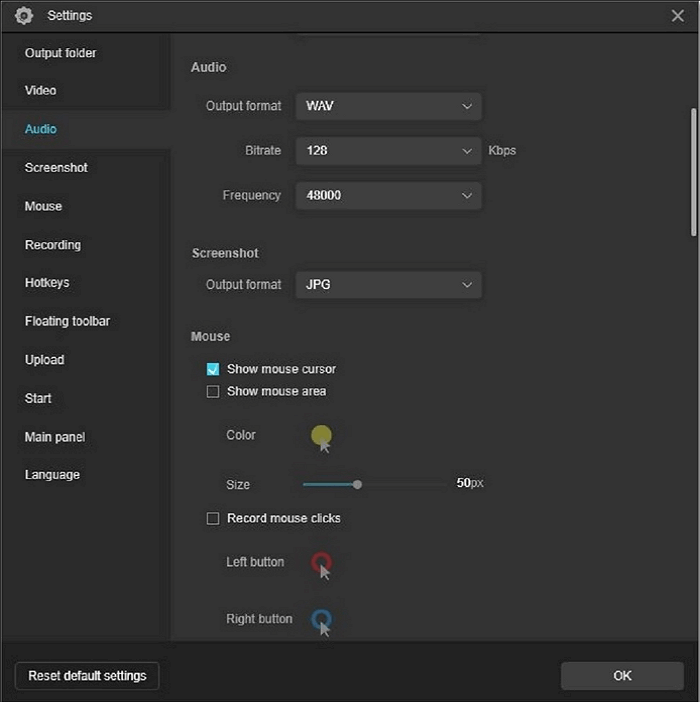Screen dimensions: 700x702
Task: Click the settings vertical scrollbar thumb
Action: tap(694, 172)
